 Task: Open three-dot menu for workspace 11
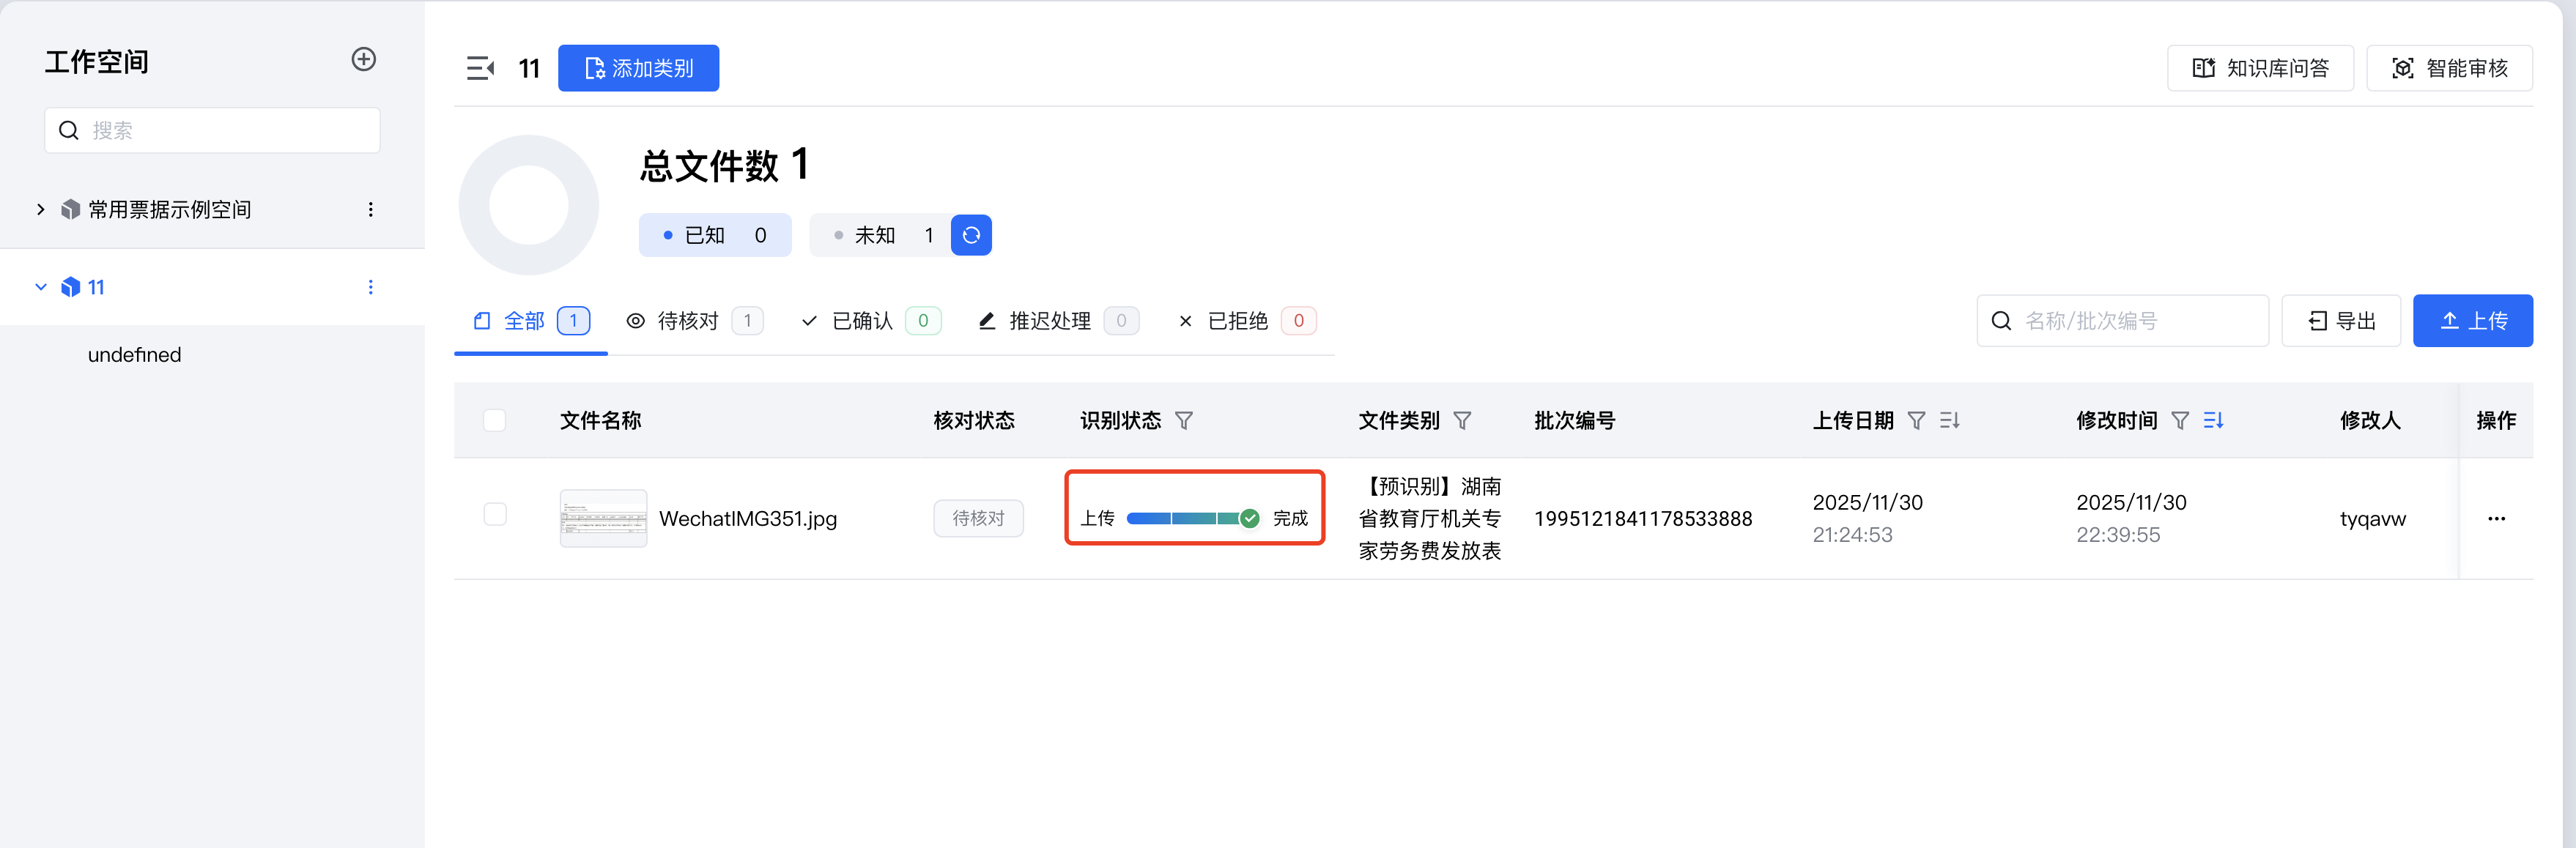371,287
